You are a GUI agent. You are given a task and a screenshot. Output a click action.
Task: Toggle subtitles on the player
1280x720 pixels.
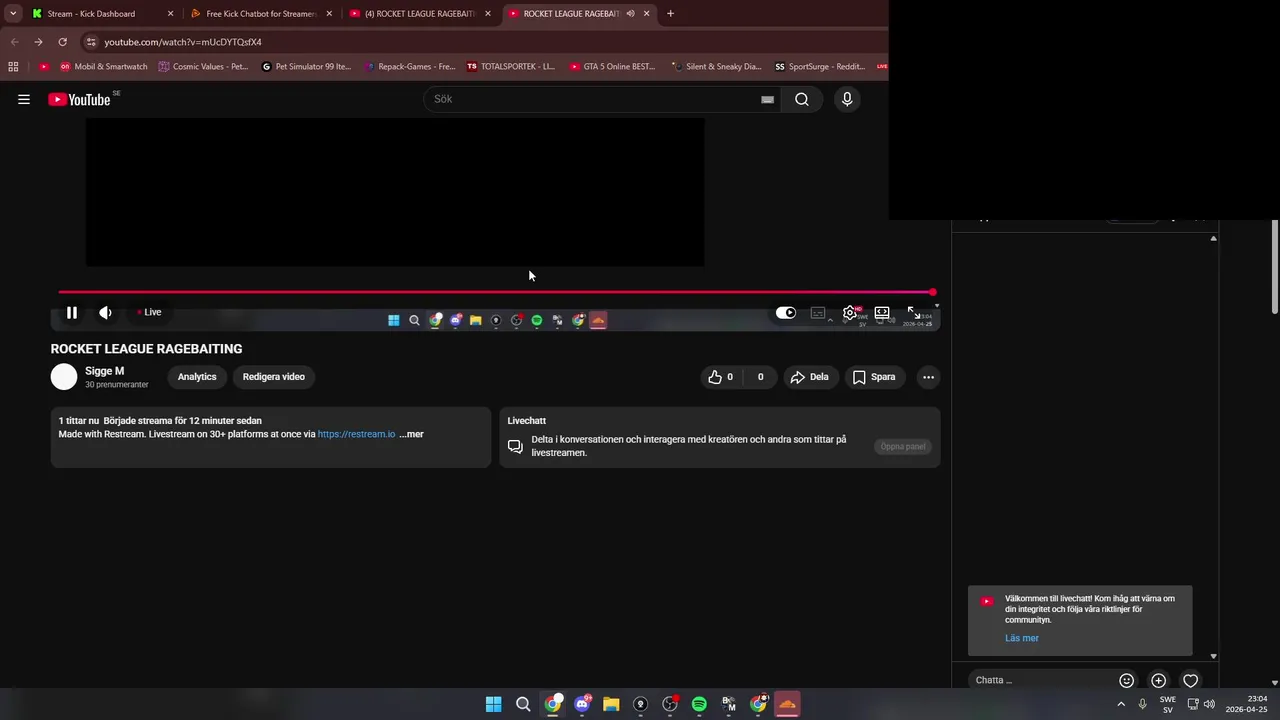tap(817, 312)
